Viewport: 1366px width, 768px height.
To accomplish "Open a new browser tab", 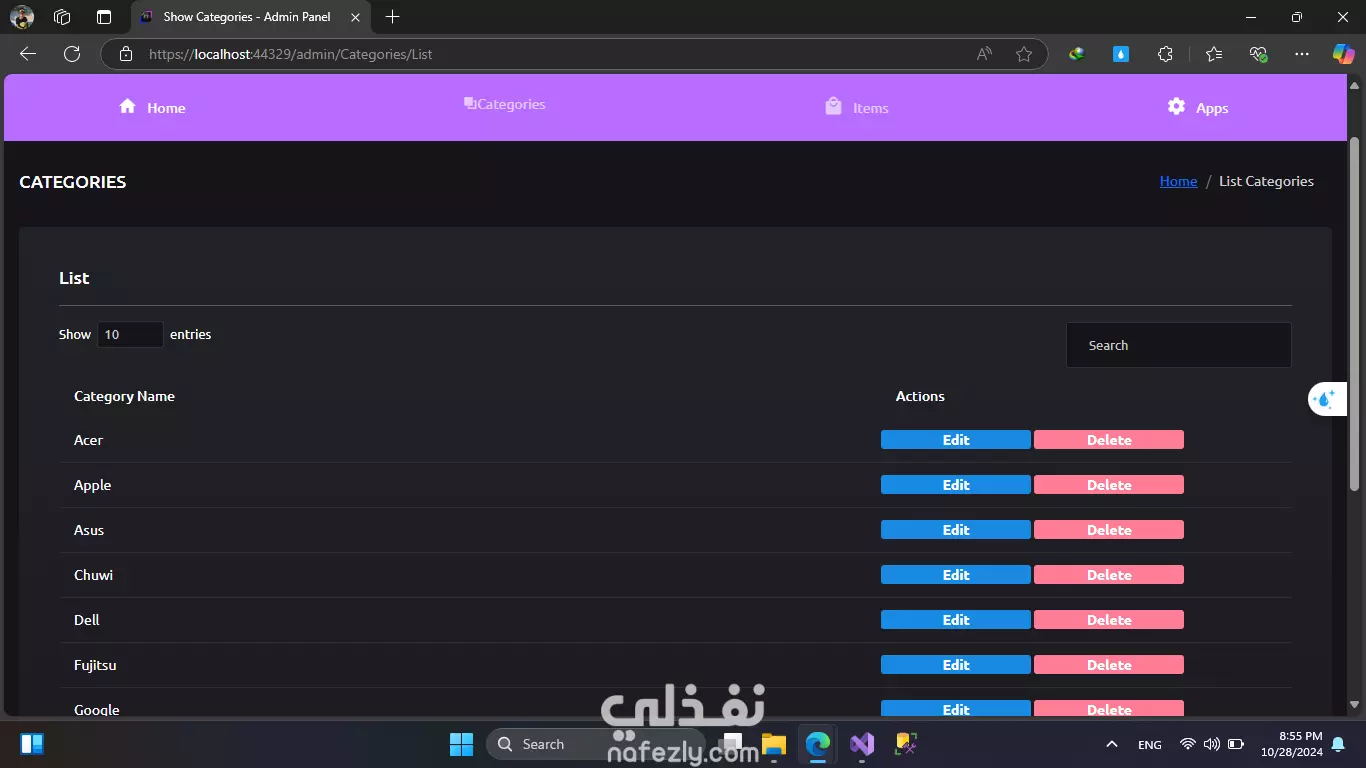I will click(x=393, y=17).
